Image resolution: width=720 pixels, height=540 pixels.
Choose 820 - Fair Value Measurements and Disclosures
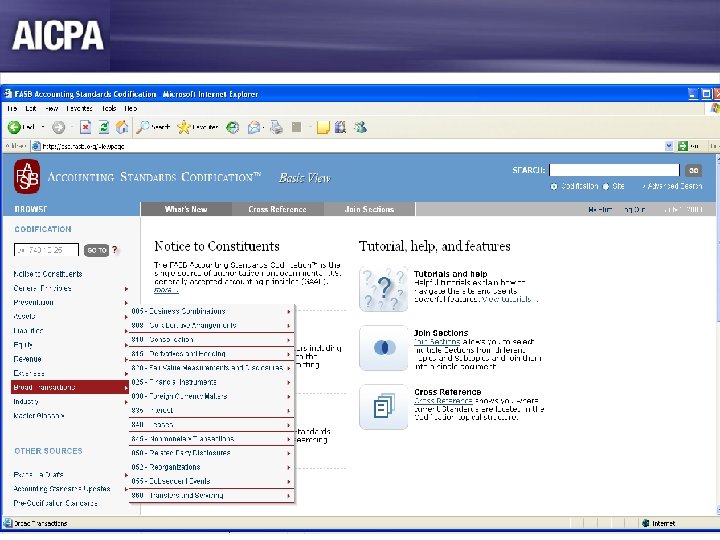pyautogui.click(x=212, y=368)
